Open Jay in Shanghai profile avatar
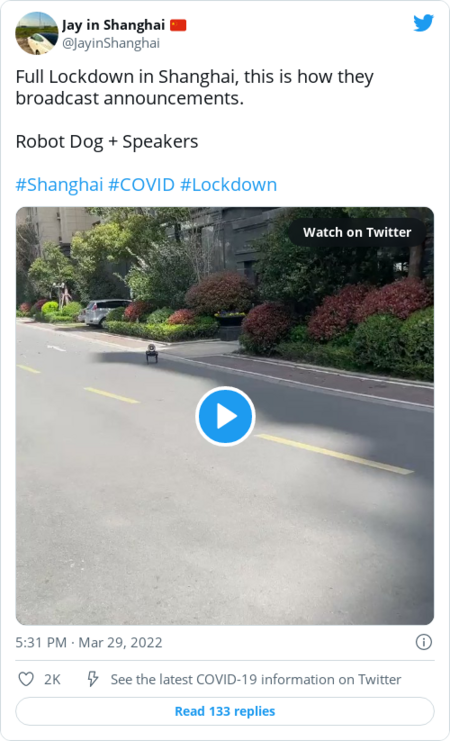450x741 pixels. point(37,33)
